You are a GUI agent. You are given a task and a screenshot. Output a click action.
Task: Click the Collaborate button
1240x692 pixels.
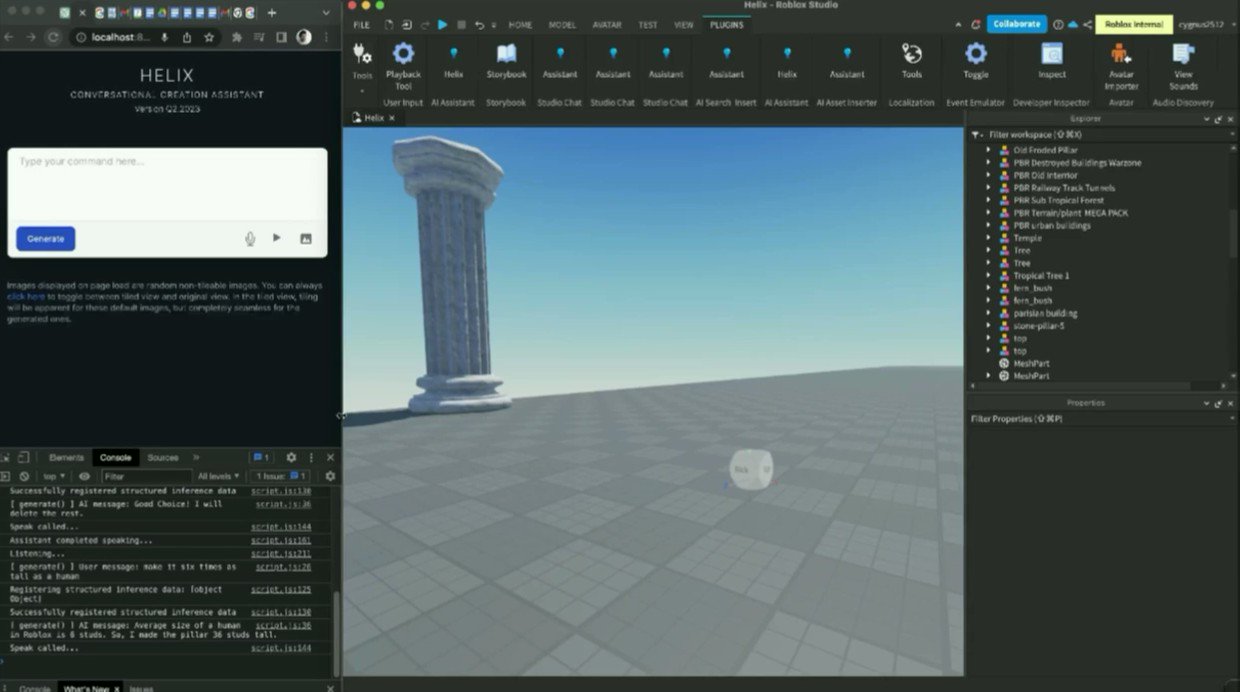pyautogui.click(x=1017, y=24)
